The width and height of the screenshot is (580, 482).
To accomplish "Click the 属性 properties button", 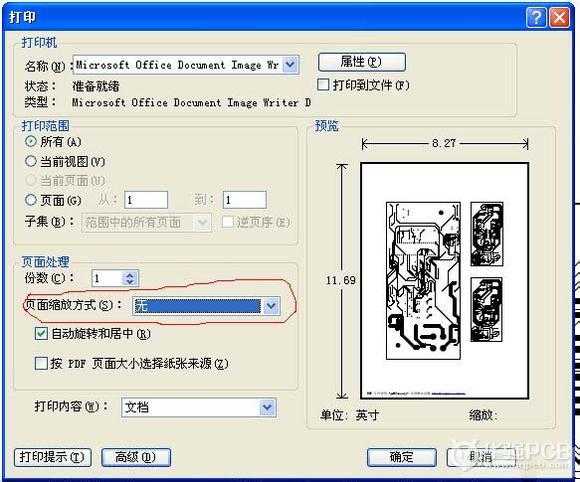I will pyautogui.click(x=361, y=62).
